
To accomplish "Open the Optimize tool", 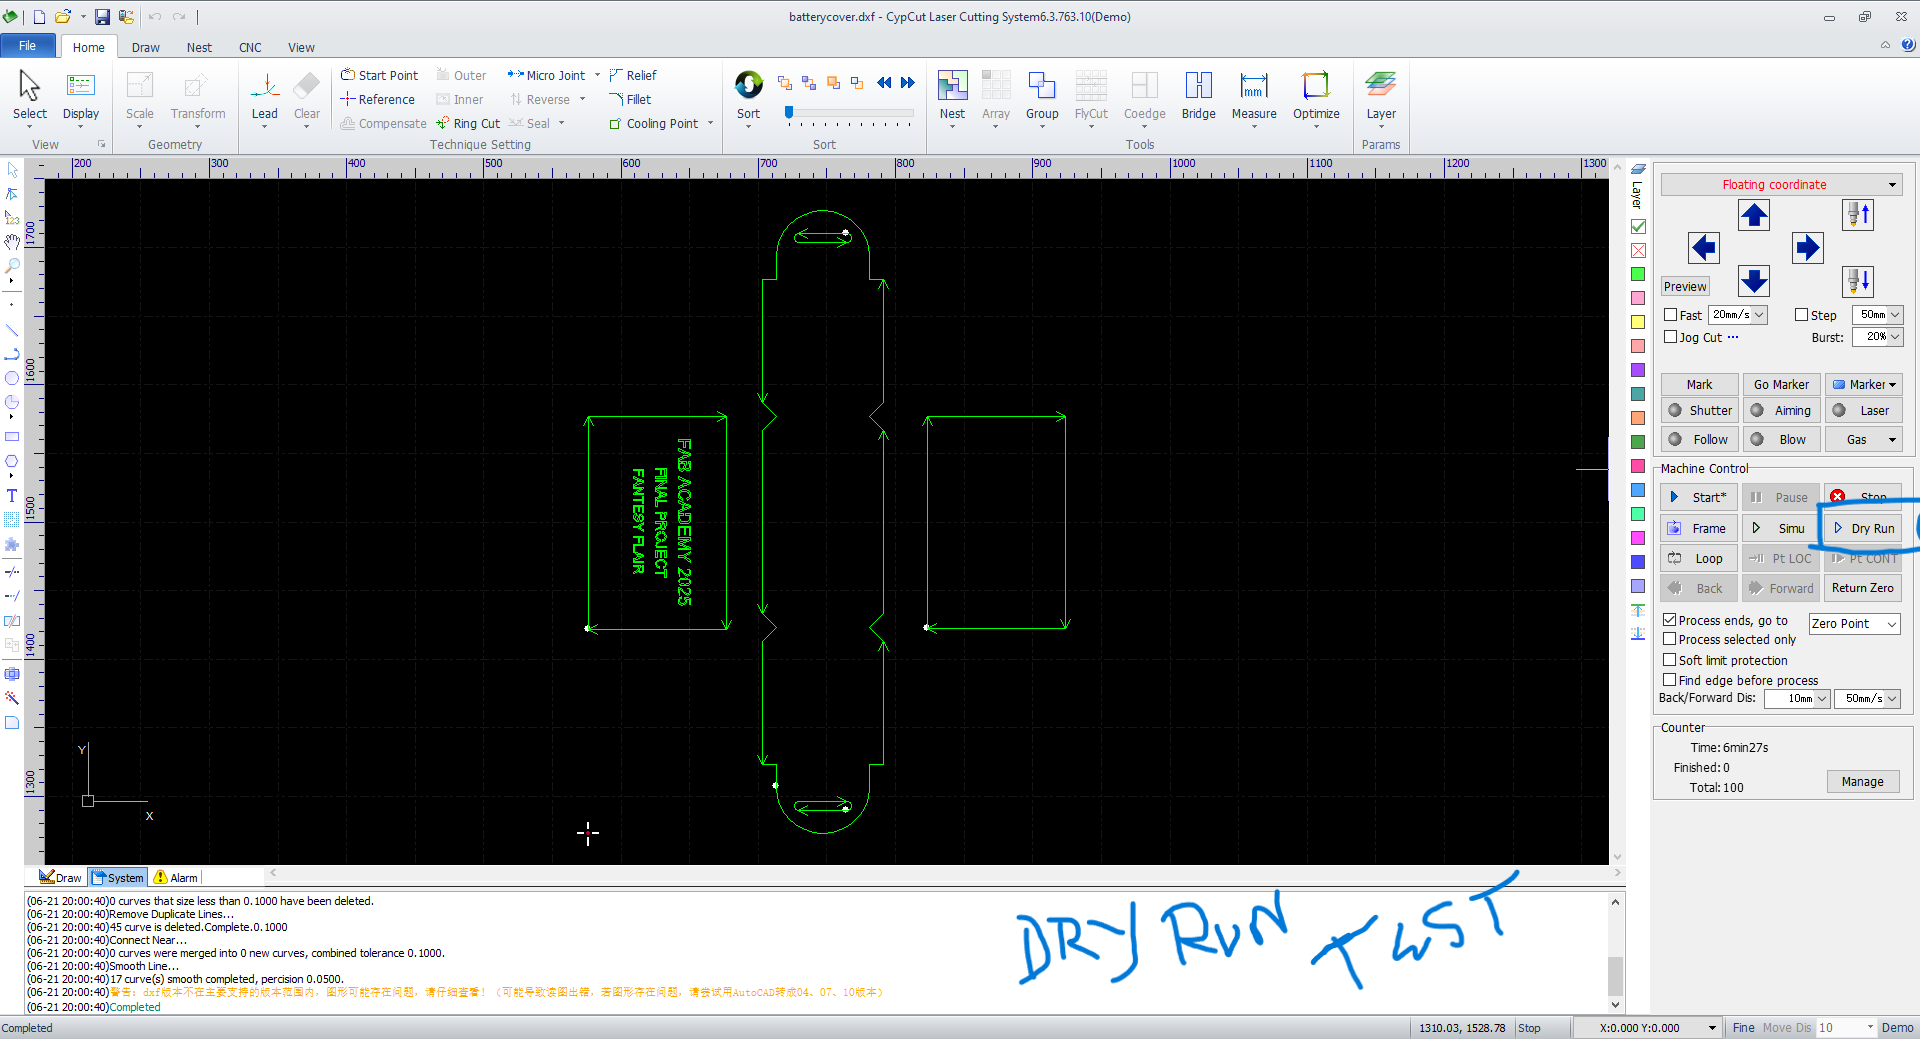I will [1316, 95].
